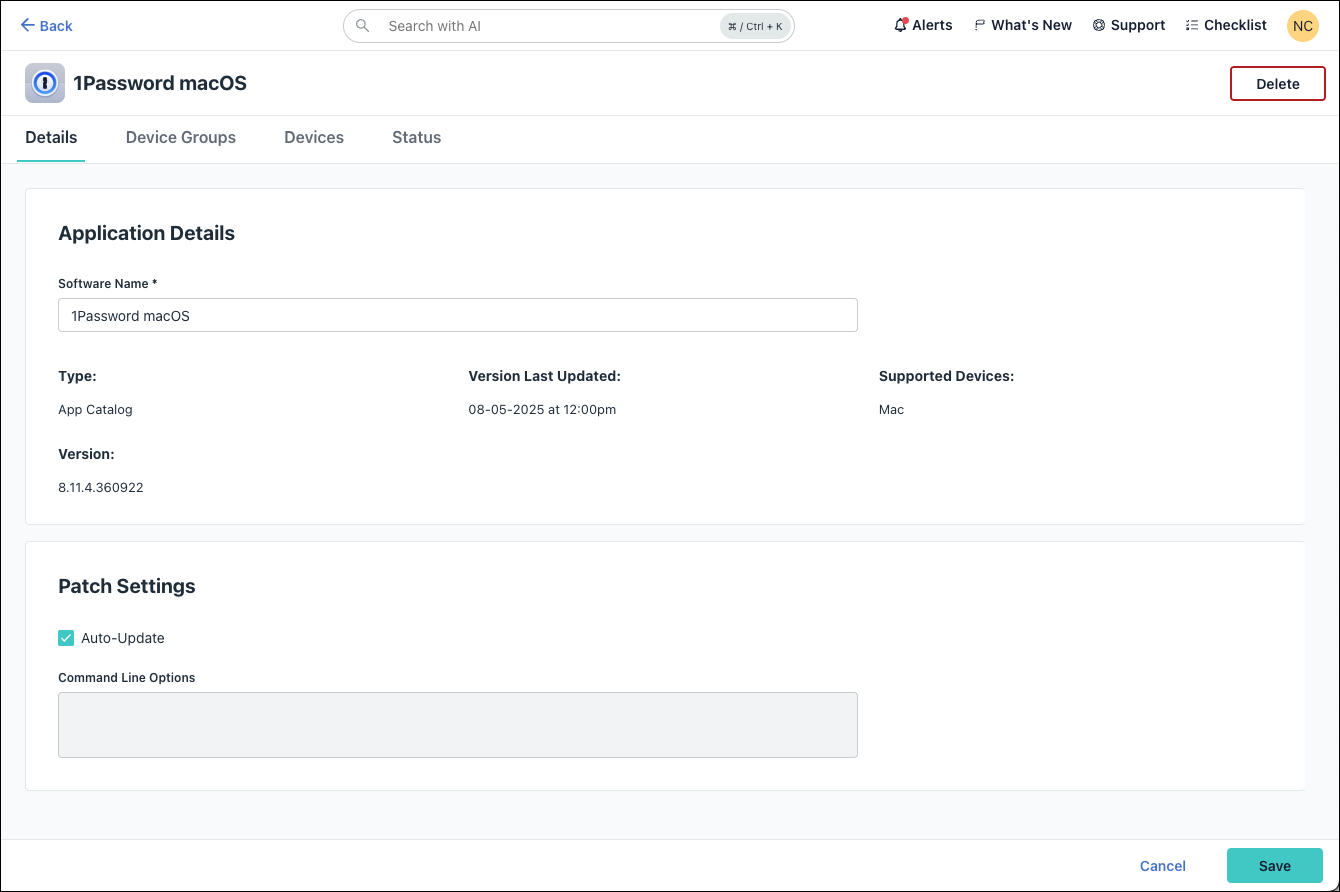
Task: Click the 1Password app icon
Action: tap(45, 83)
